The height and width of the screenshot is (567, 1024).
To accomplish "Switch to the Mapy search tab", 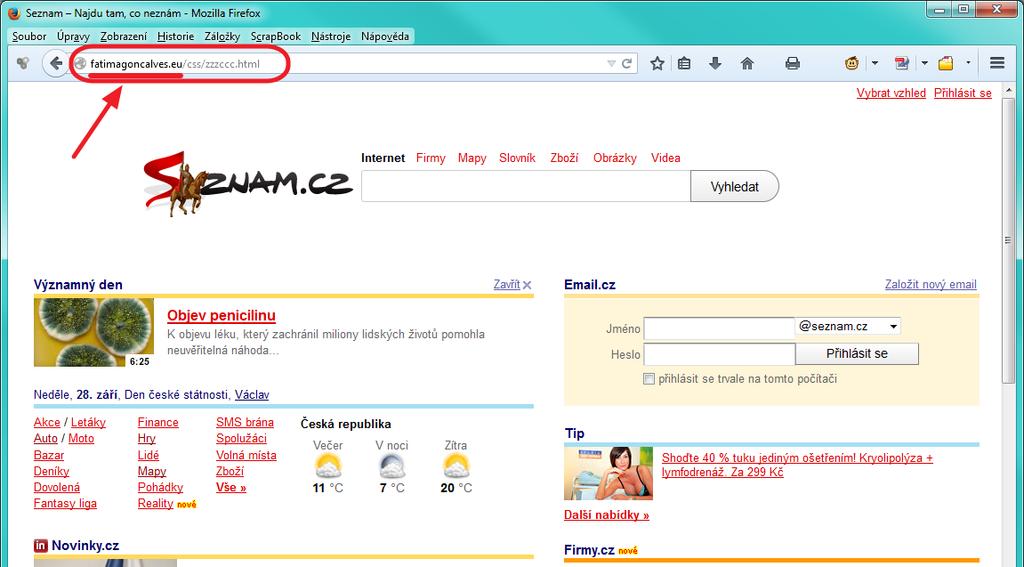I will point(472,158).
